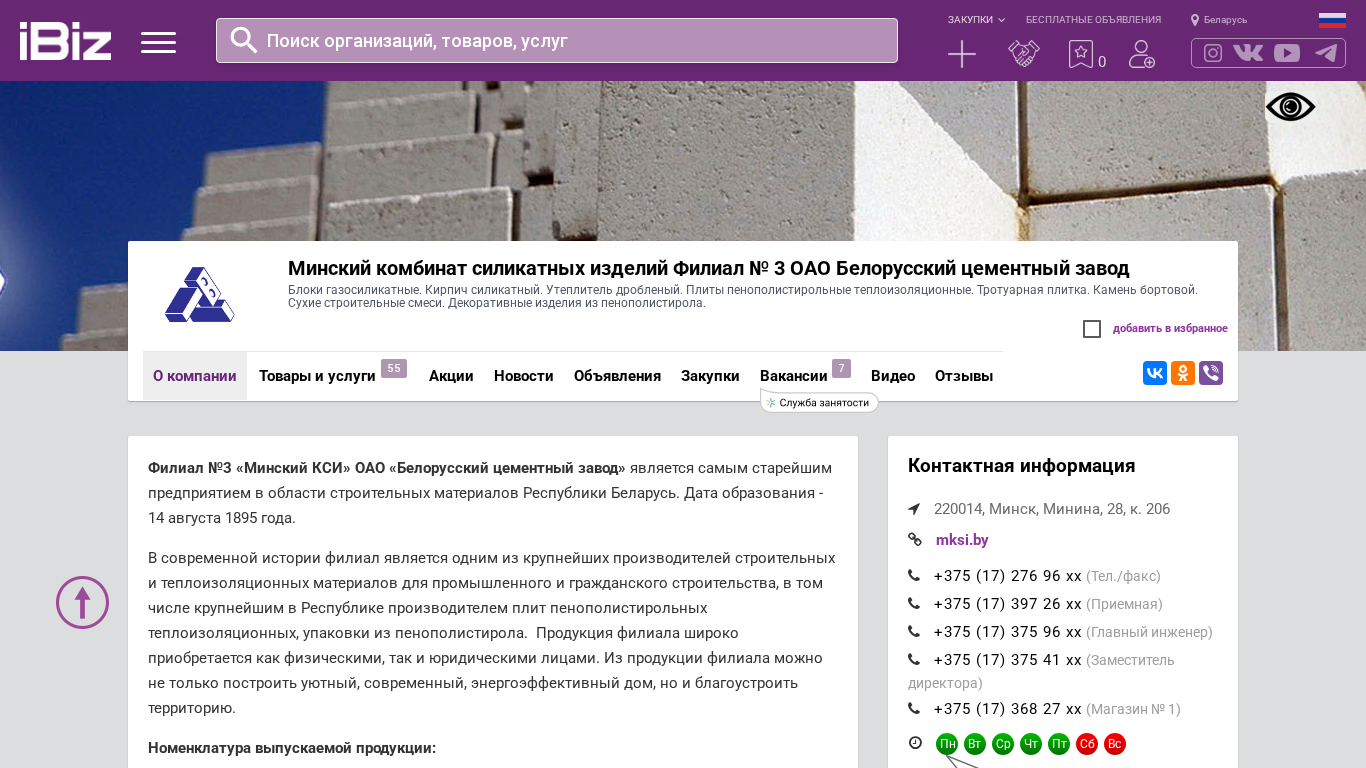This screenshot has height=768, width=1366.
Task: Click the company logo image
Action: pos(200,294)
